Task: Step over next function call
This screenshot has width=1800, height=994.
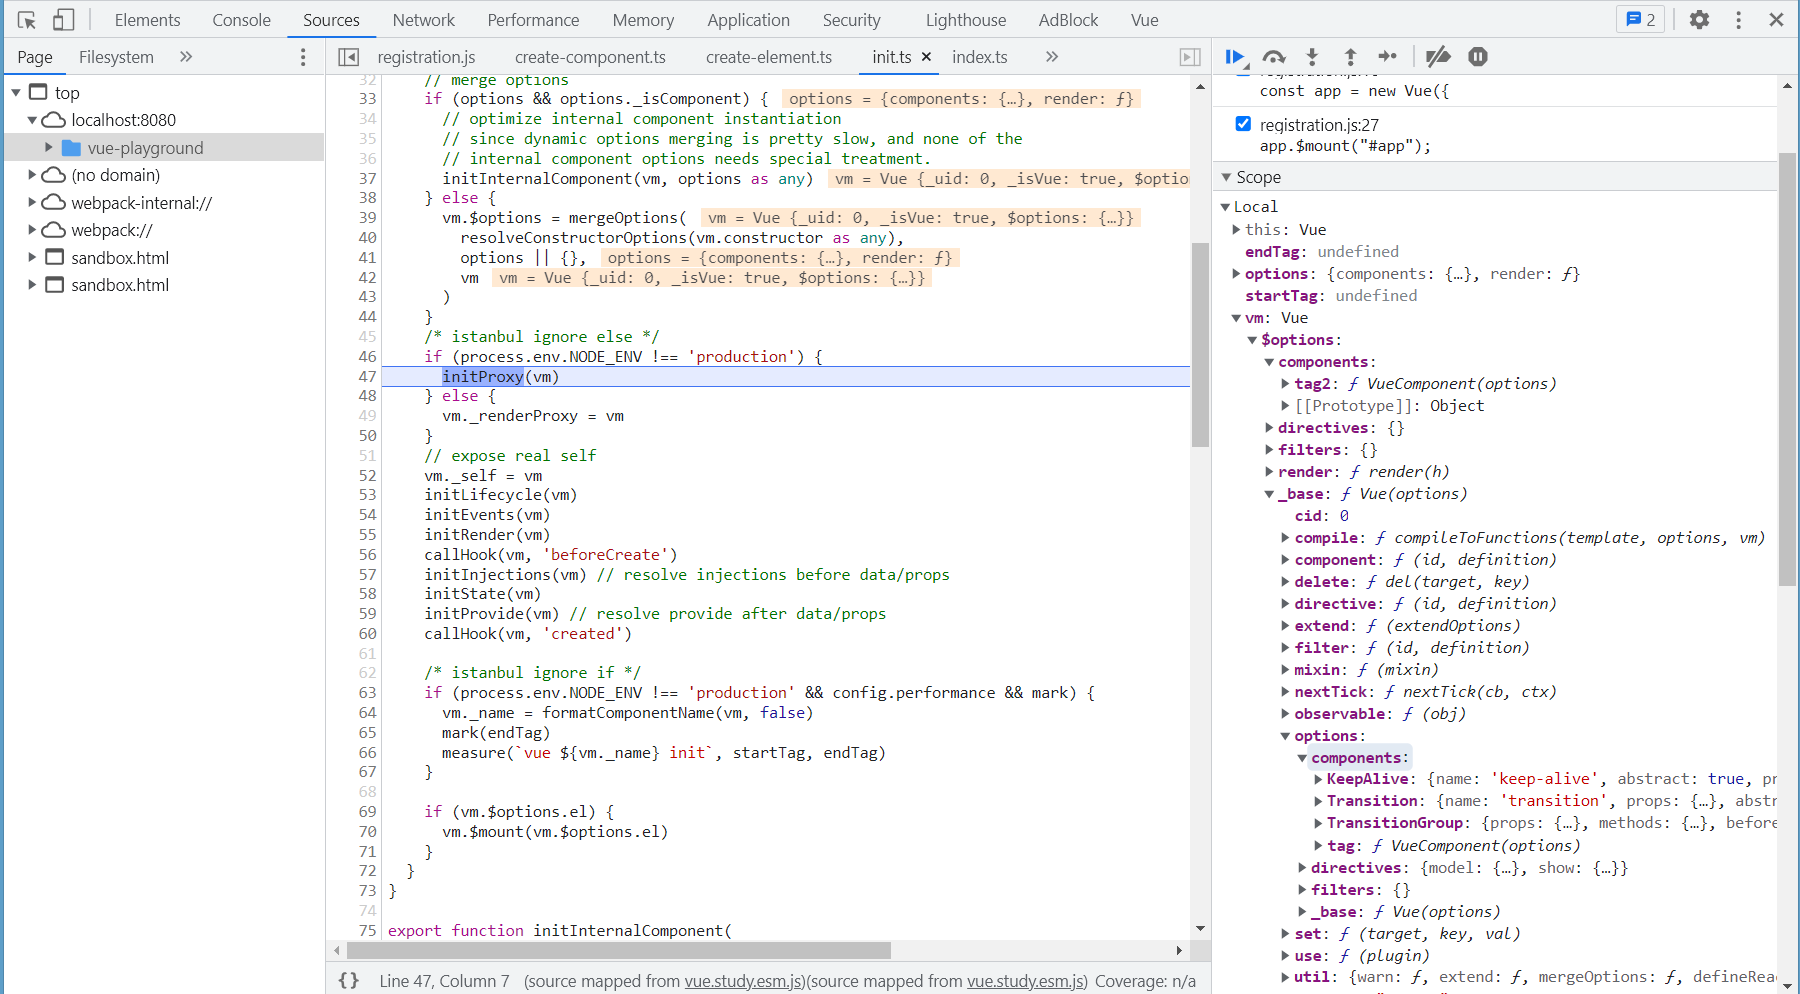Action: tap(1273, 57)
